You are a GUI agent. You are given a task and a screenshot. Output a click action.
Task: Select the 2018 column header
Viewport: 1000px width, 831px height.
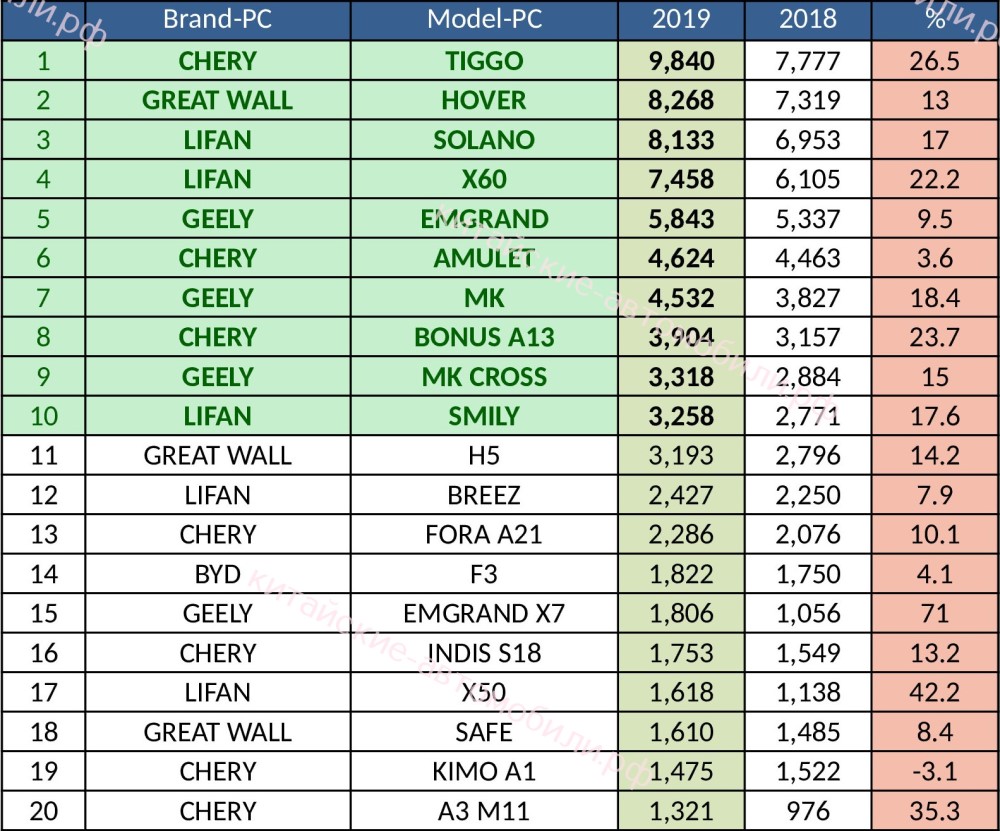808,20
